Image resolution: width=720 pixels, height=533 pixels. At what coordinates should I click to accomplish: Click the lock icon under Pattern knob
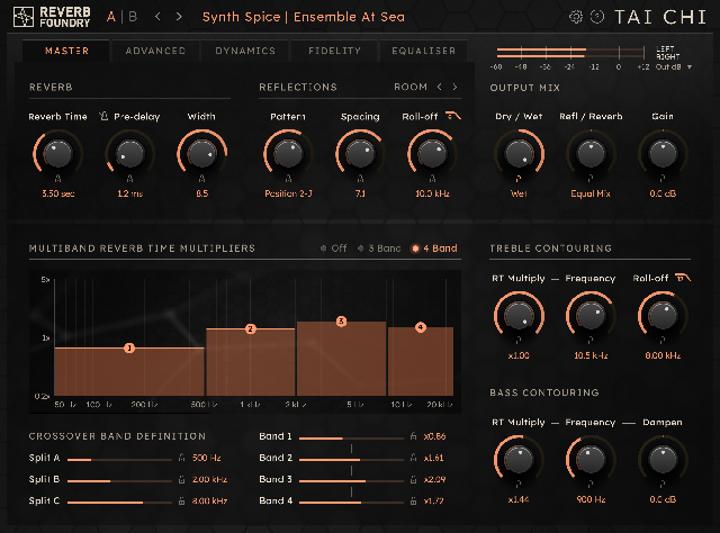click(288, 179)
